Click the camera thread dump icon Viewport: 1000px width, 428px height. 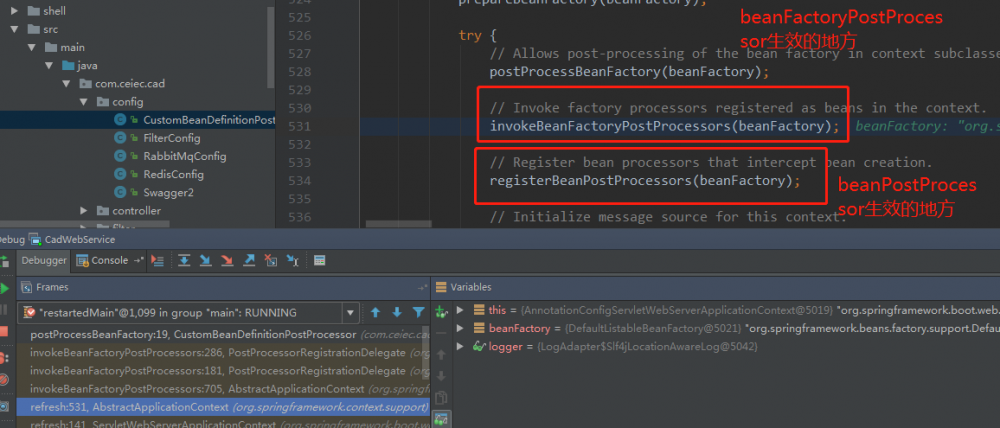tap(4, 406)
